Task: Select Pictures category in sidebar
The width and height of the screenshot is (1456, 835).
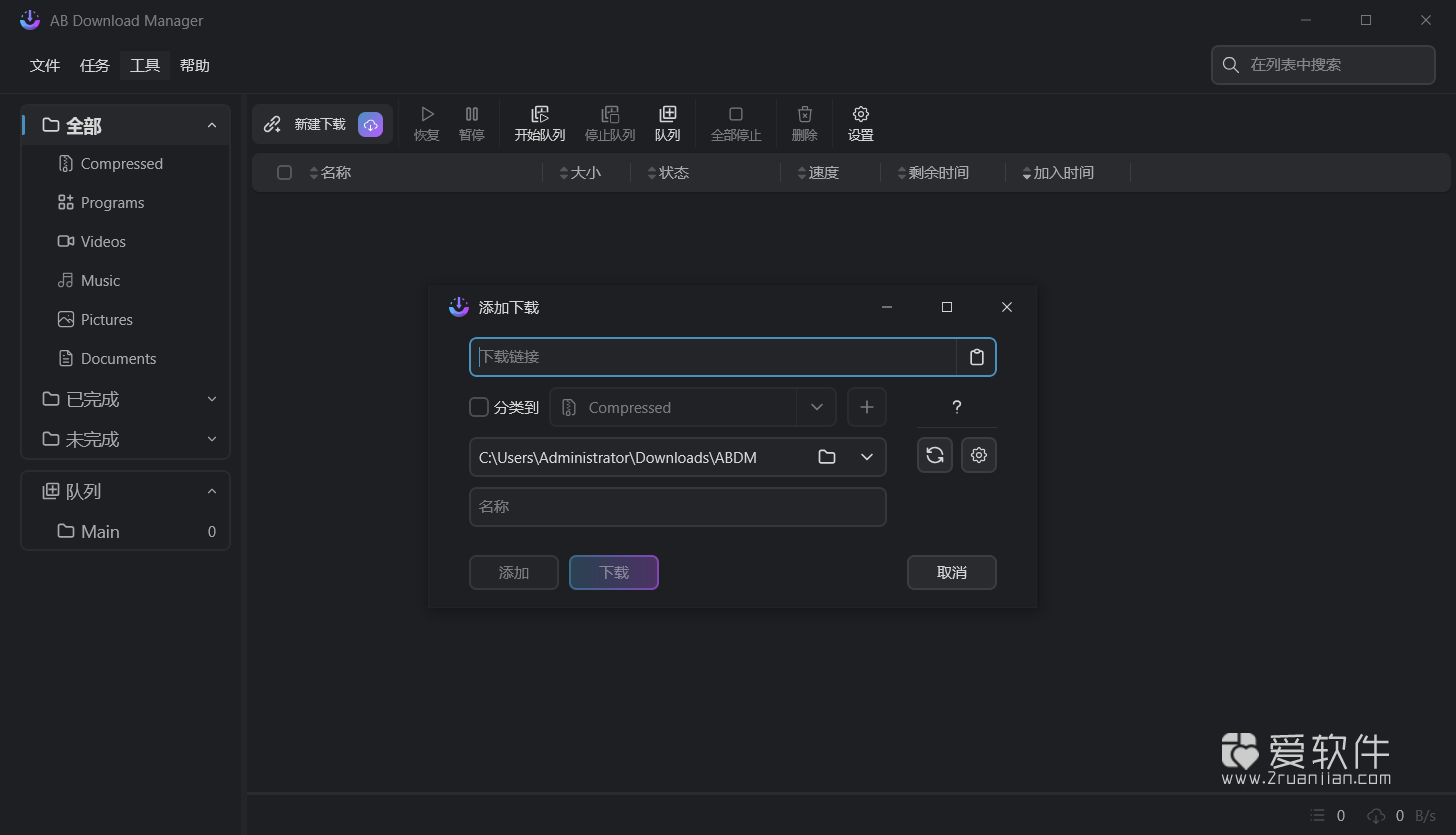Action: point(126,320)
